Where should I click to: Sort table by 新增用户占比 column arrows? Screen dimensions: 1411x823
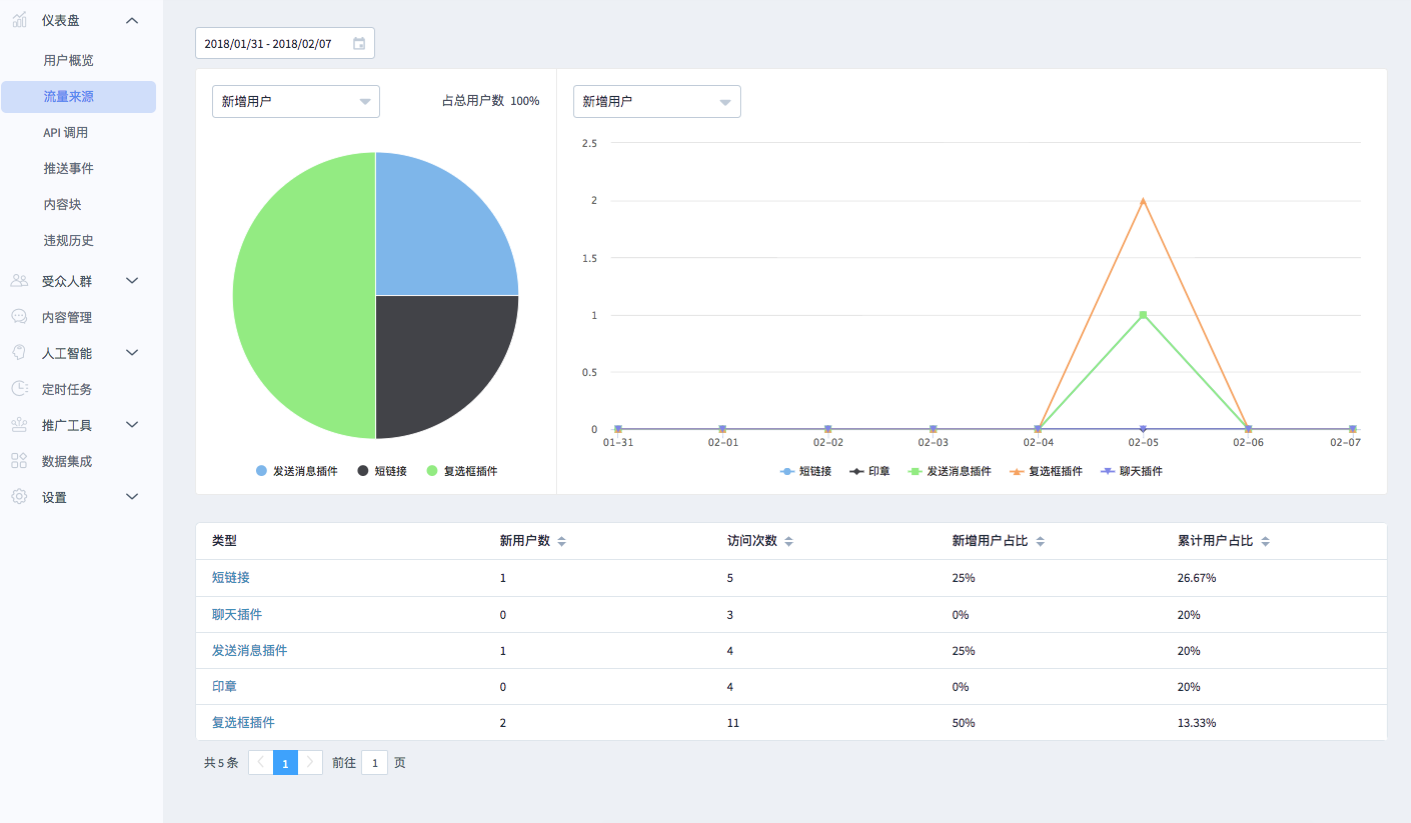coord(1040,541)
